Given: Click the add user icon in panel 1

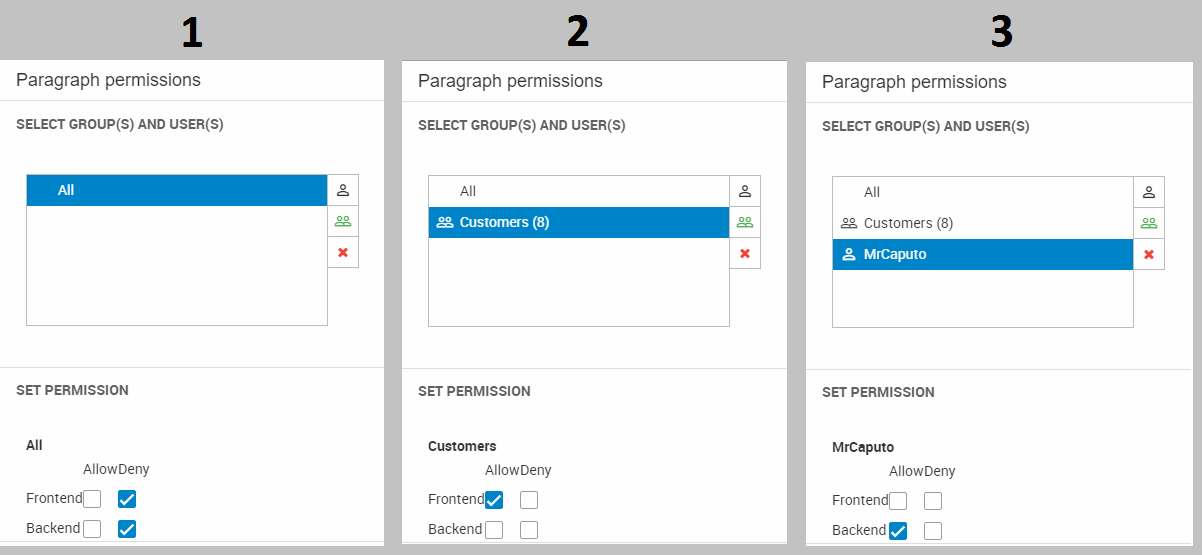Looking at the screenshot, I should point(343,190).
